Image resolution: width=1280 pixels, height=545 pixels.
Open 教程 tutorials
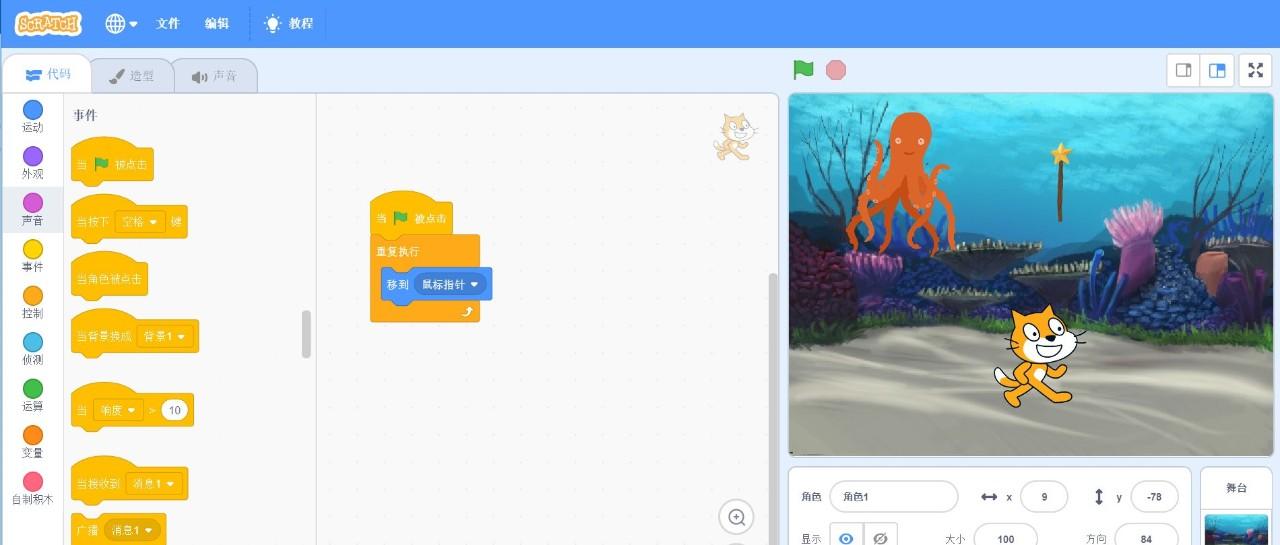click(x=288, y=23)
